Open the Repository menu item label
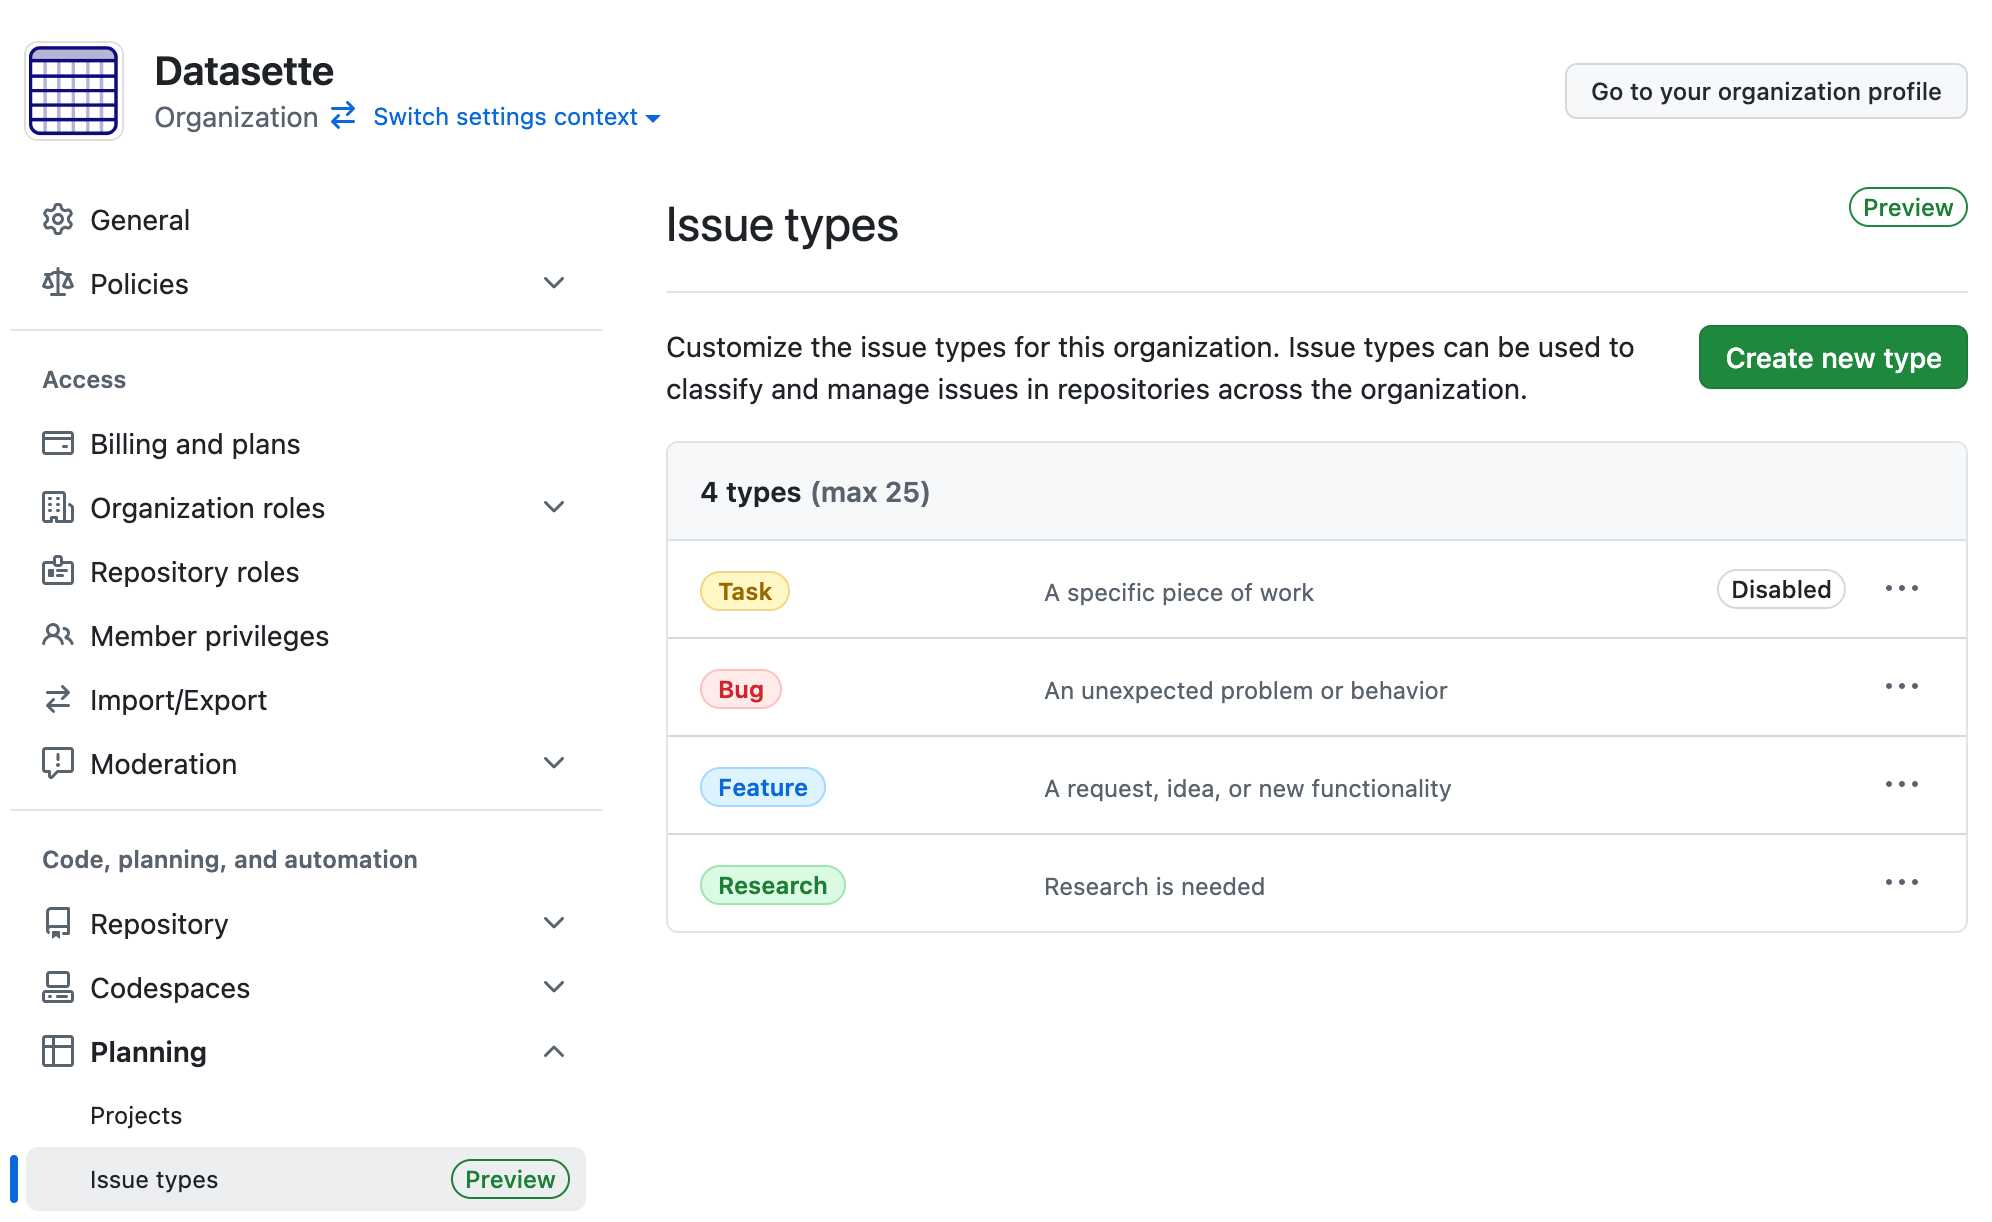Viewport: 1992px width, 1222px height. tap(159, 924)
